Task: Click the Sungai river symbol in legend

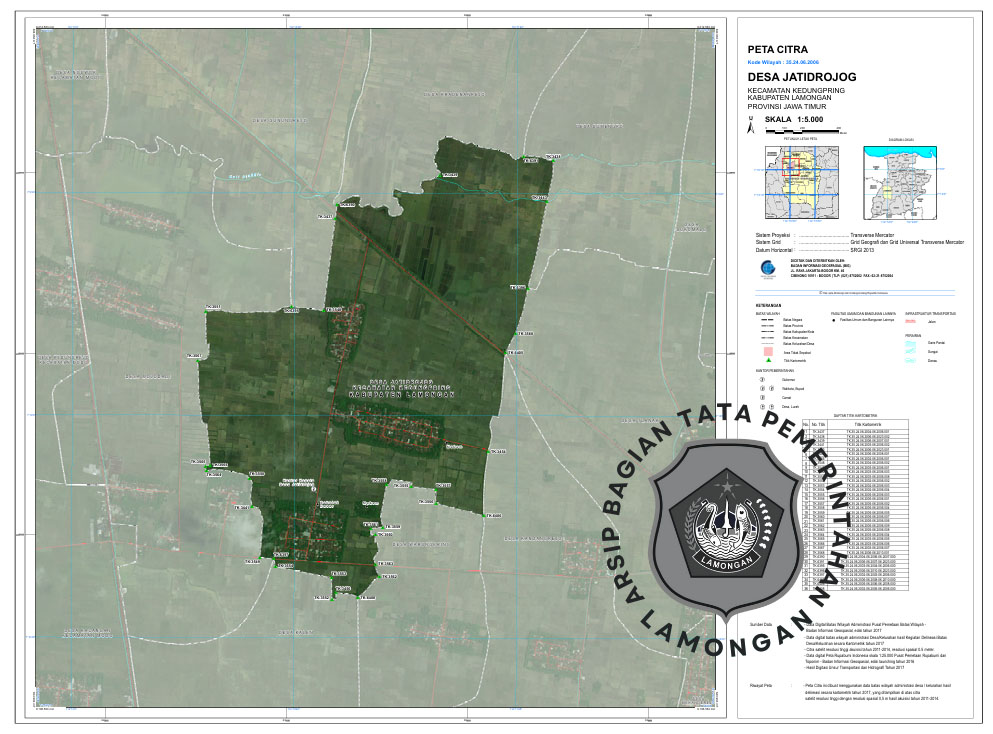Action: click(x=911, y=352)
